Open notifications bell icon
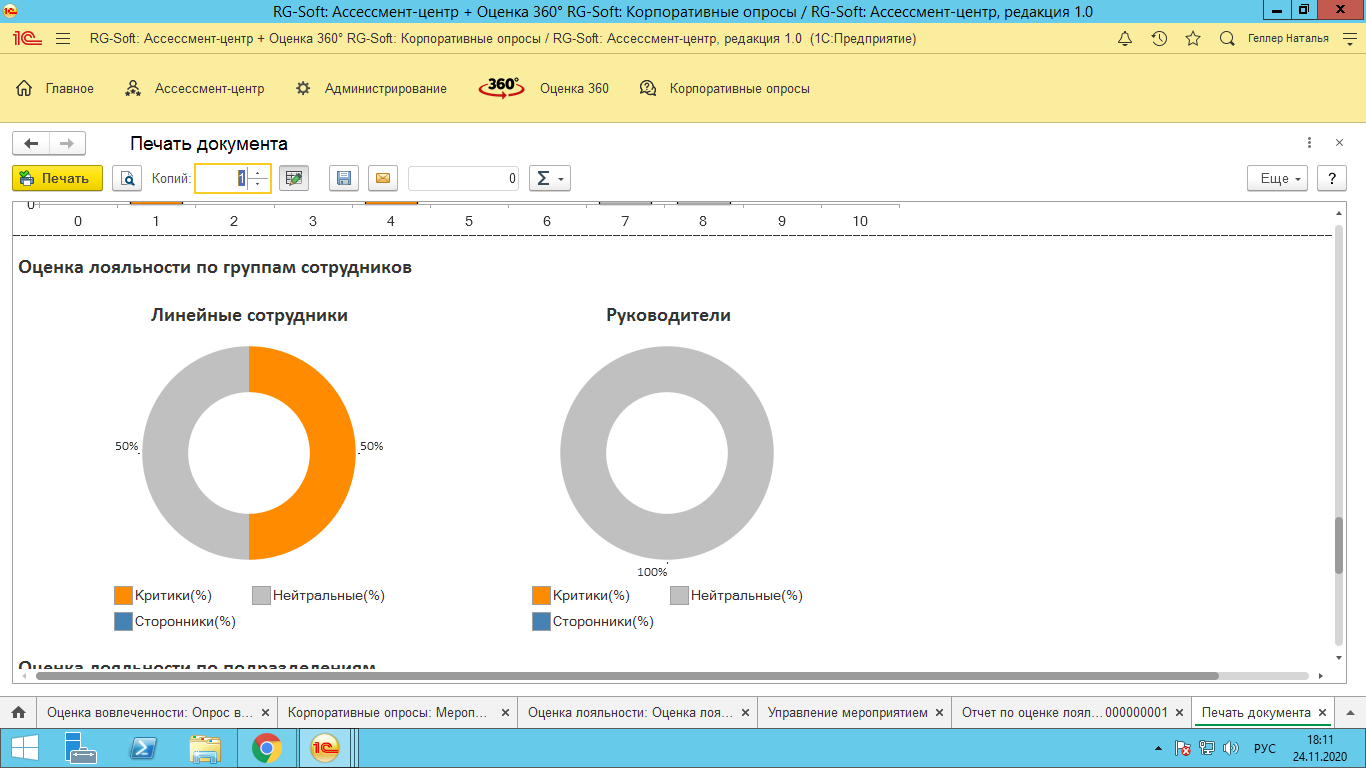Viewport: 1366px width, 768px height. point(1125,39)
